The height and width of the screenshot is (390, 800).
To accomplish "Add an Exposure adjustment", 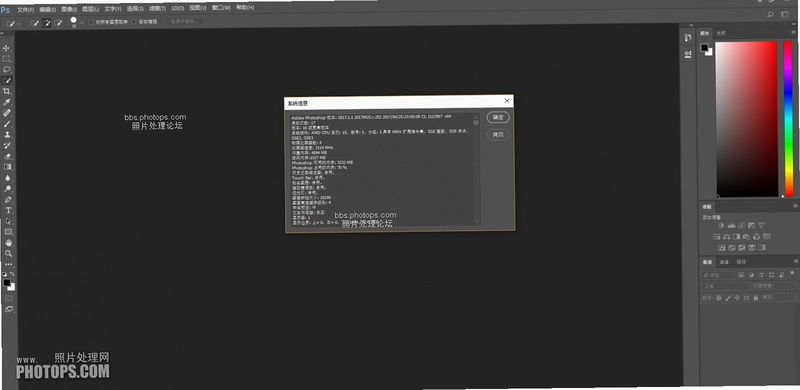I will point(751,225).
